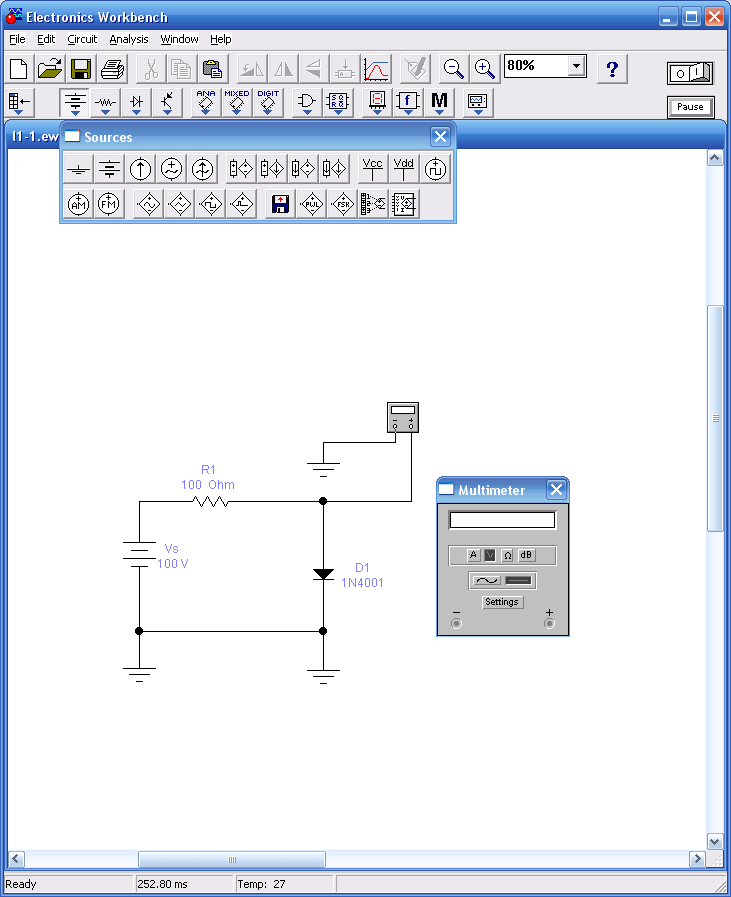Open the Basic components parts bin
Viewport: 731px width, 897px height.
click(105, 102)
